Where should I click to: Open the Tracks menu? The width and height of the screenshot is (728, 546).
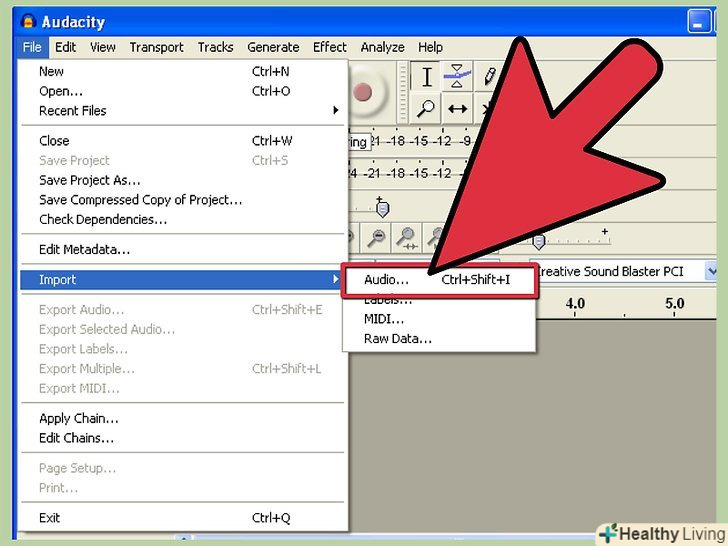pyautogui.click(x=215, y=47)
